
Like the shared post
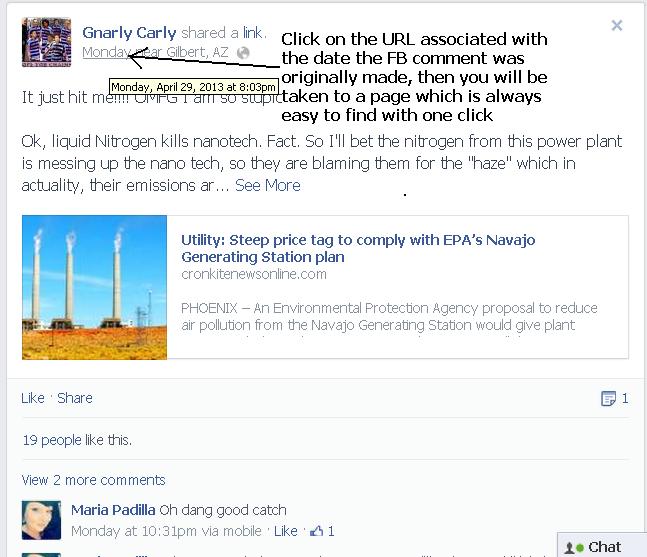tap(33, 398)
